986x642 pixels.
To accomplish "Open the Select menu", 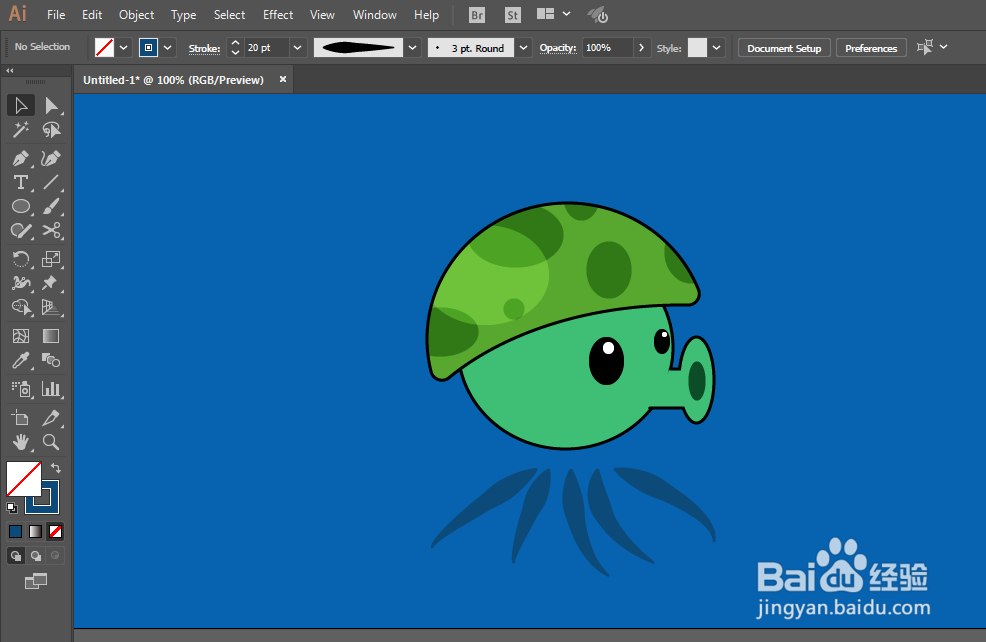I will pos(230,14).
